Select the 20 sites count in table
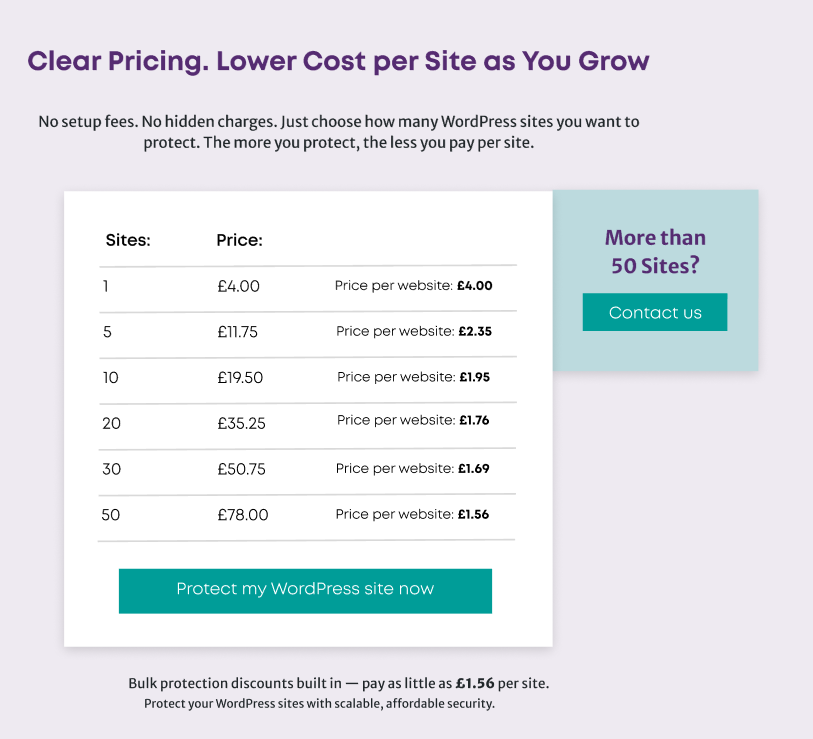 click(111, 423)
